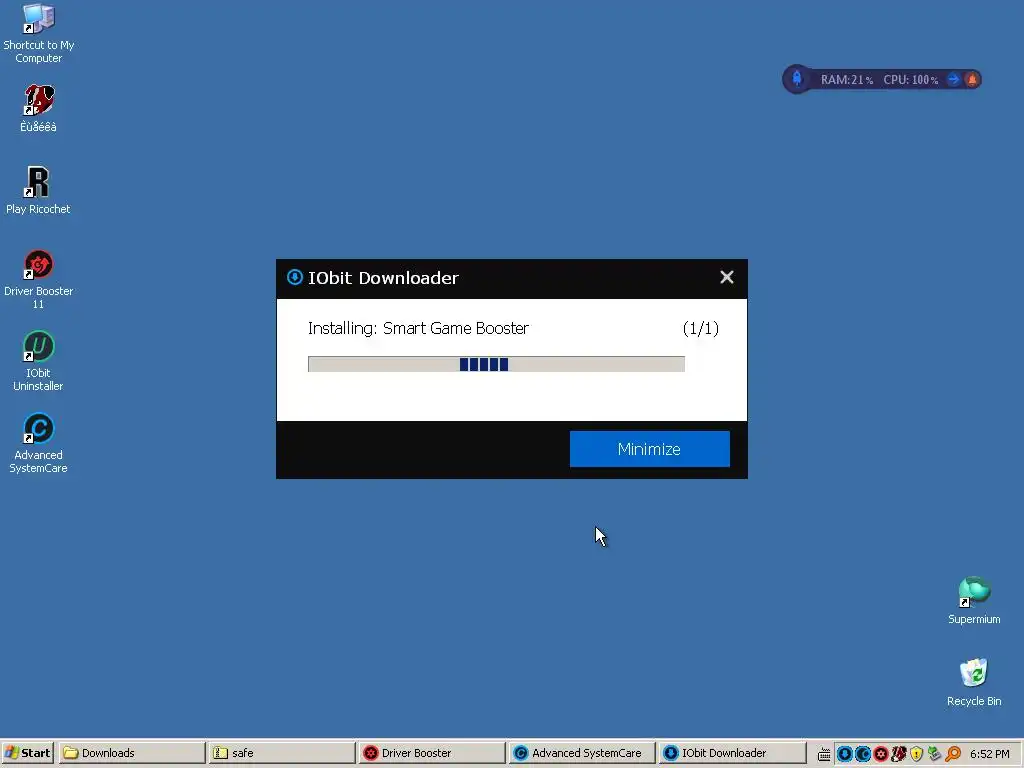
Task: Click the CPU: 100% reading on widget
Action: [910, 80]
